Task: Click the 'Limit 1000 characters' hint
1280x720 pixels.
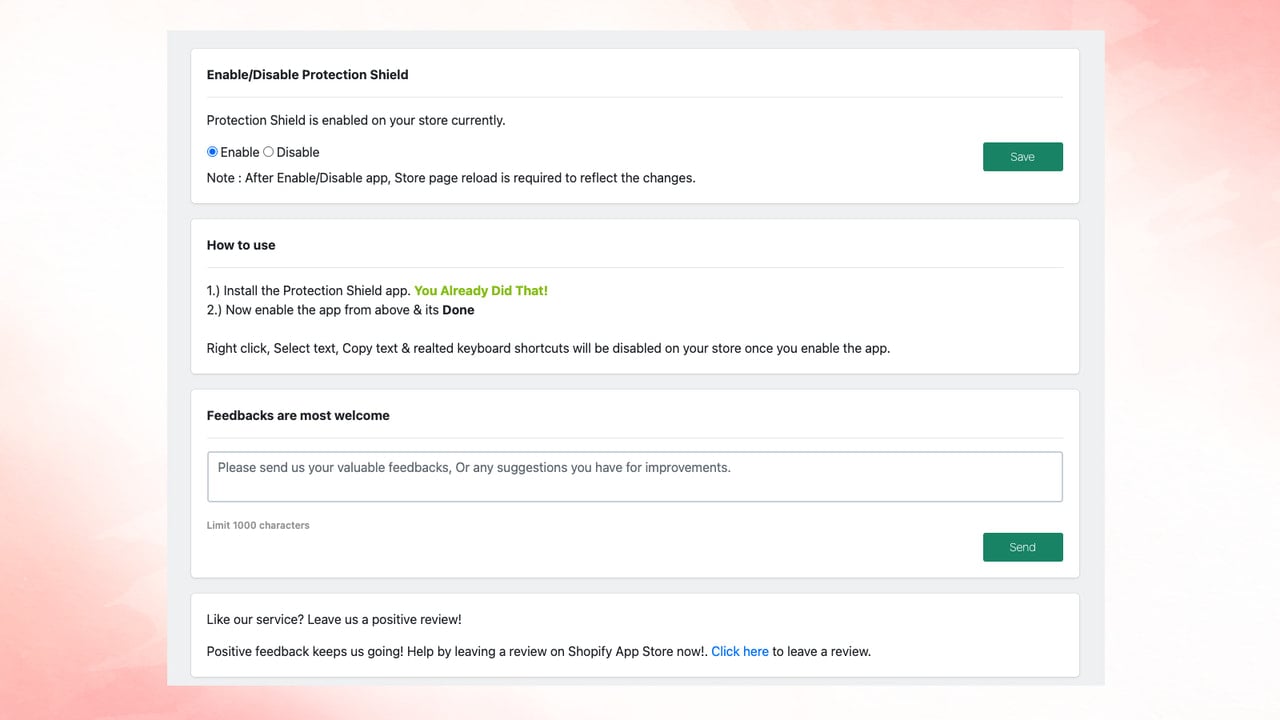Action: tap(258, 525)
